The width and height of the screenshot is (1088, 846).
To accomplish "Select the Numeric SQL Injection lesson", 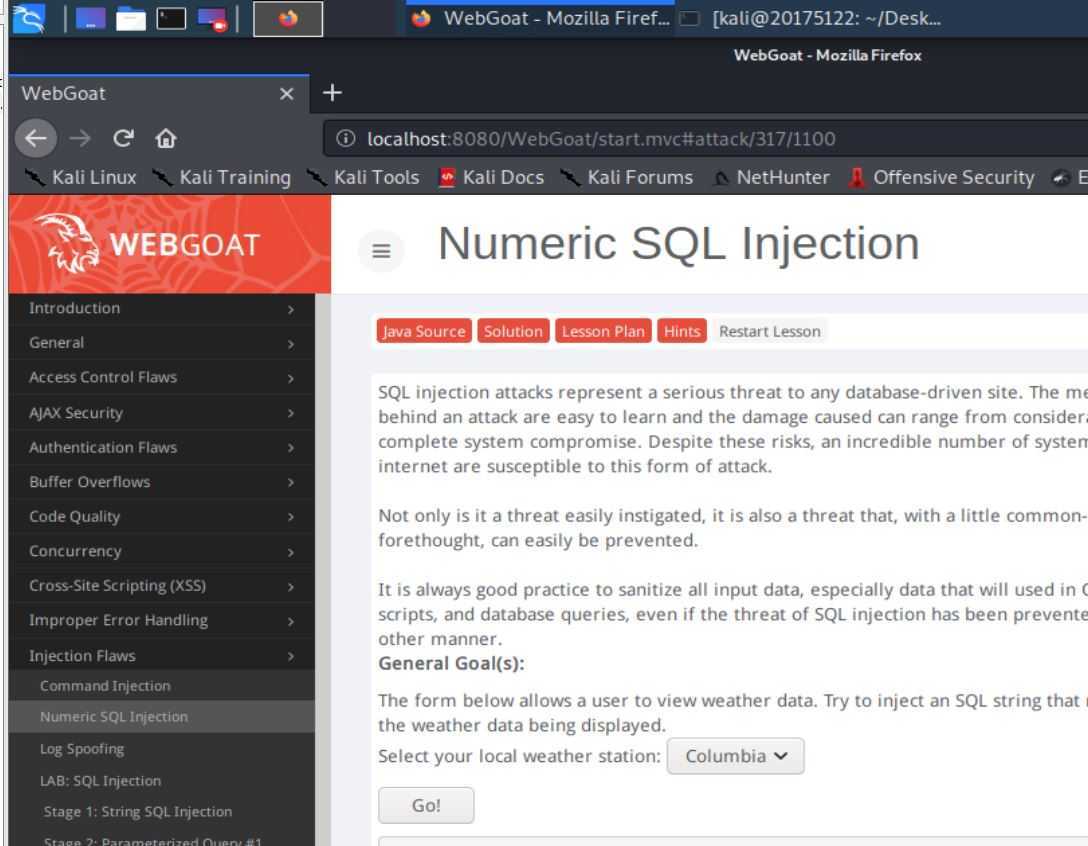I will tap(162, 717).
